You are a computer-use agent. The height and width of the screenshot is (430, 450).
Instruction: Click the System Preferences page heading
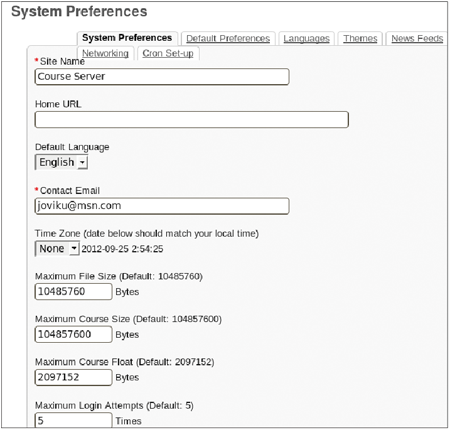(79, 12)
